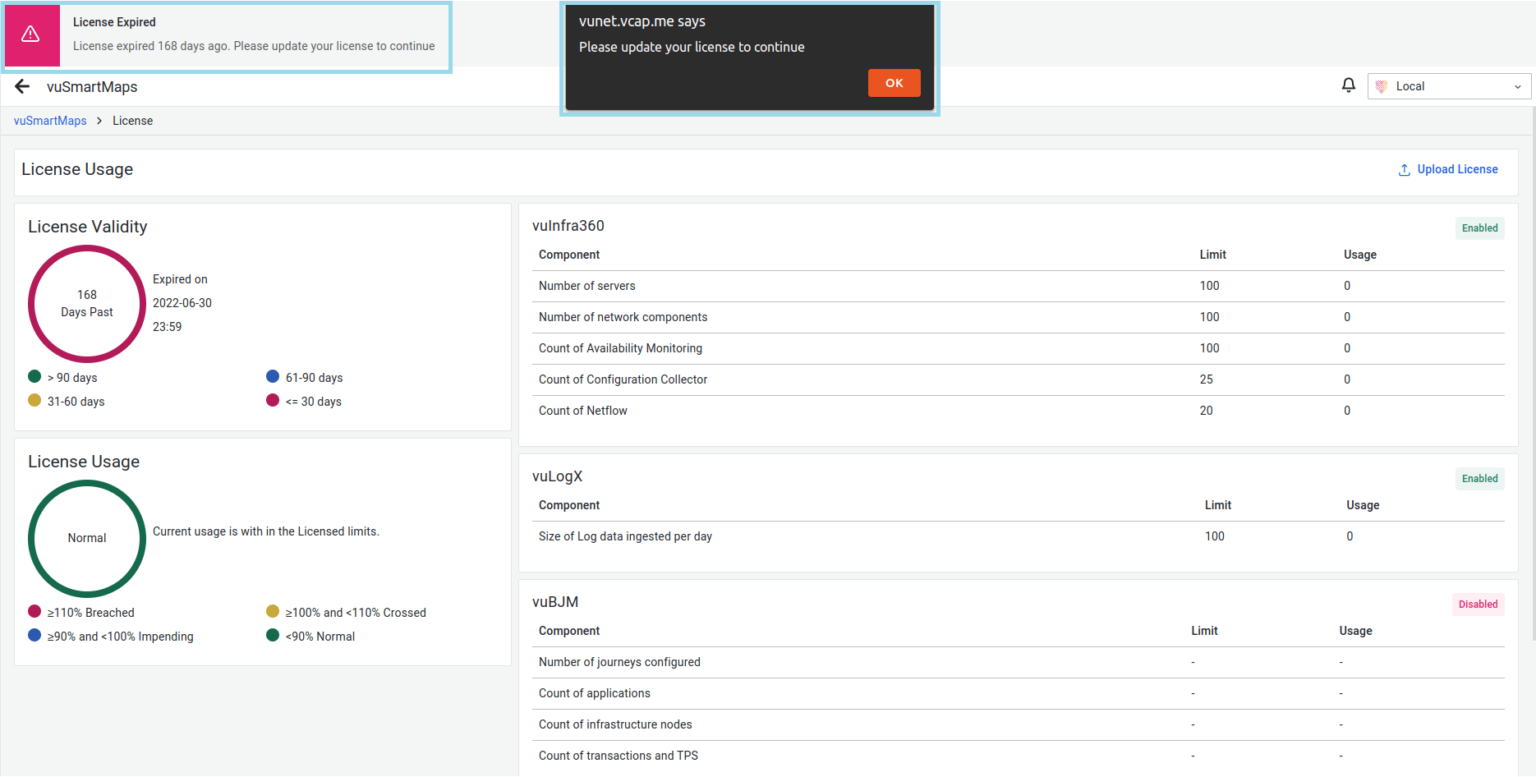Click the green > 90 days legend dot
The width and height of the screenshot is (1536, 777).
tap(35, 377)
